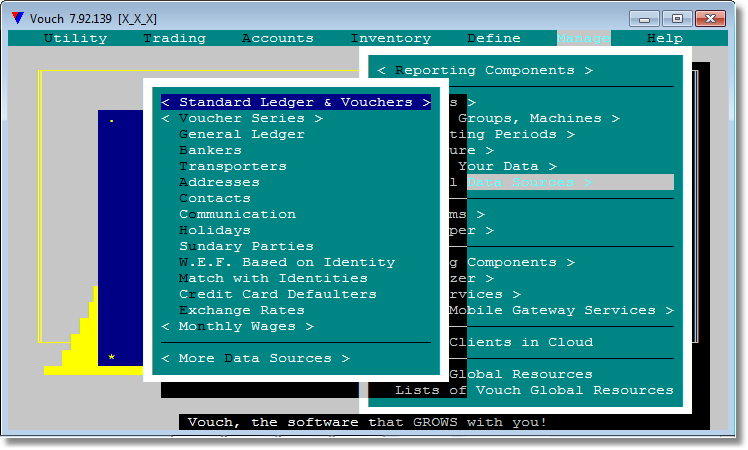
Task: Choose Contacts from the data sources list
Action: tap(215, 198)
